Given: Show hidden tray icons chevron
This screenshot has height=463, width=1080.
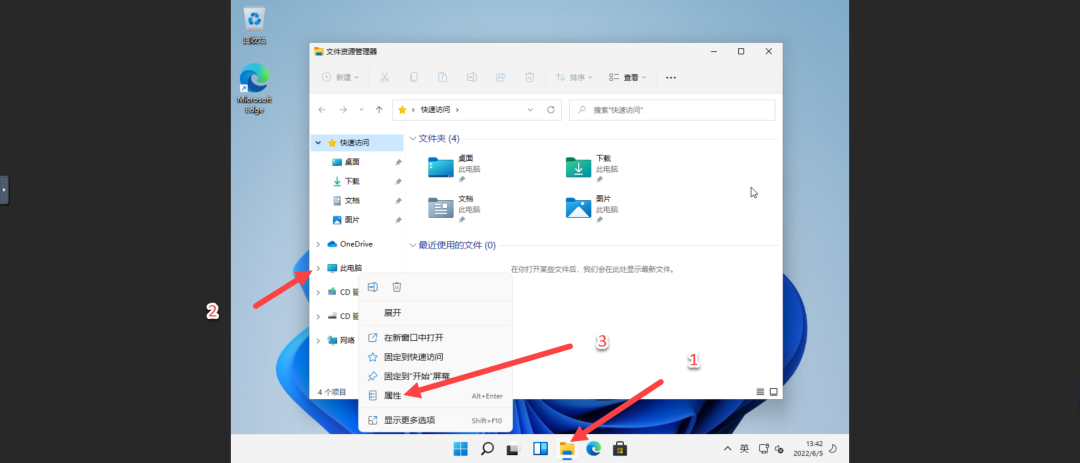Looking at the screenshot, I should (x=727, y=449).
